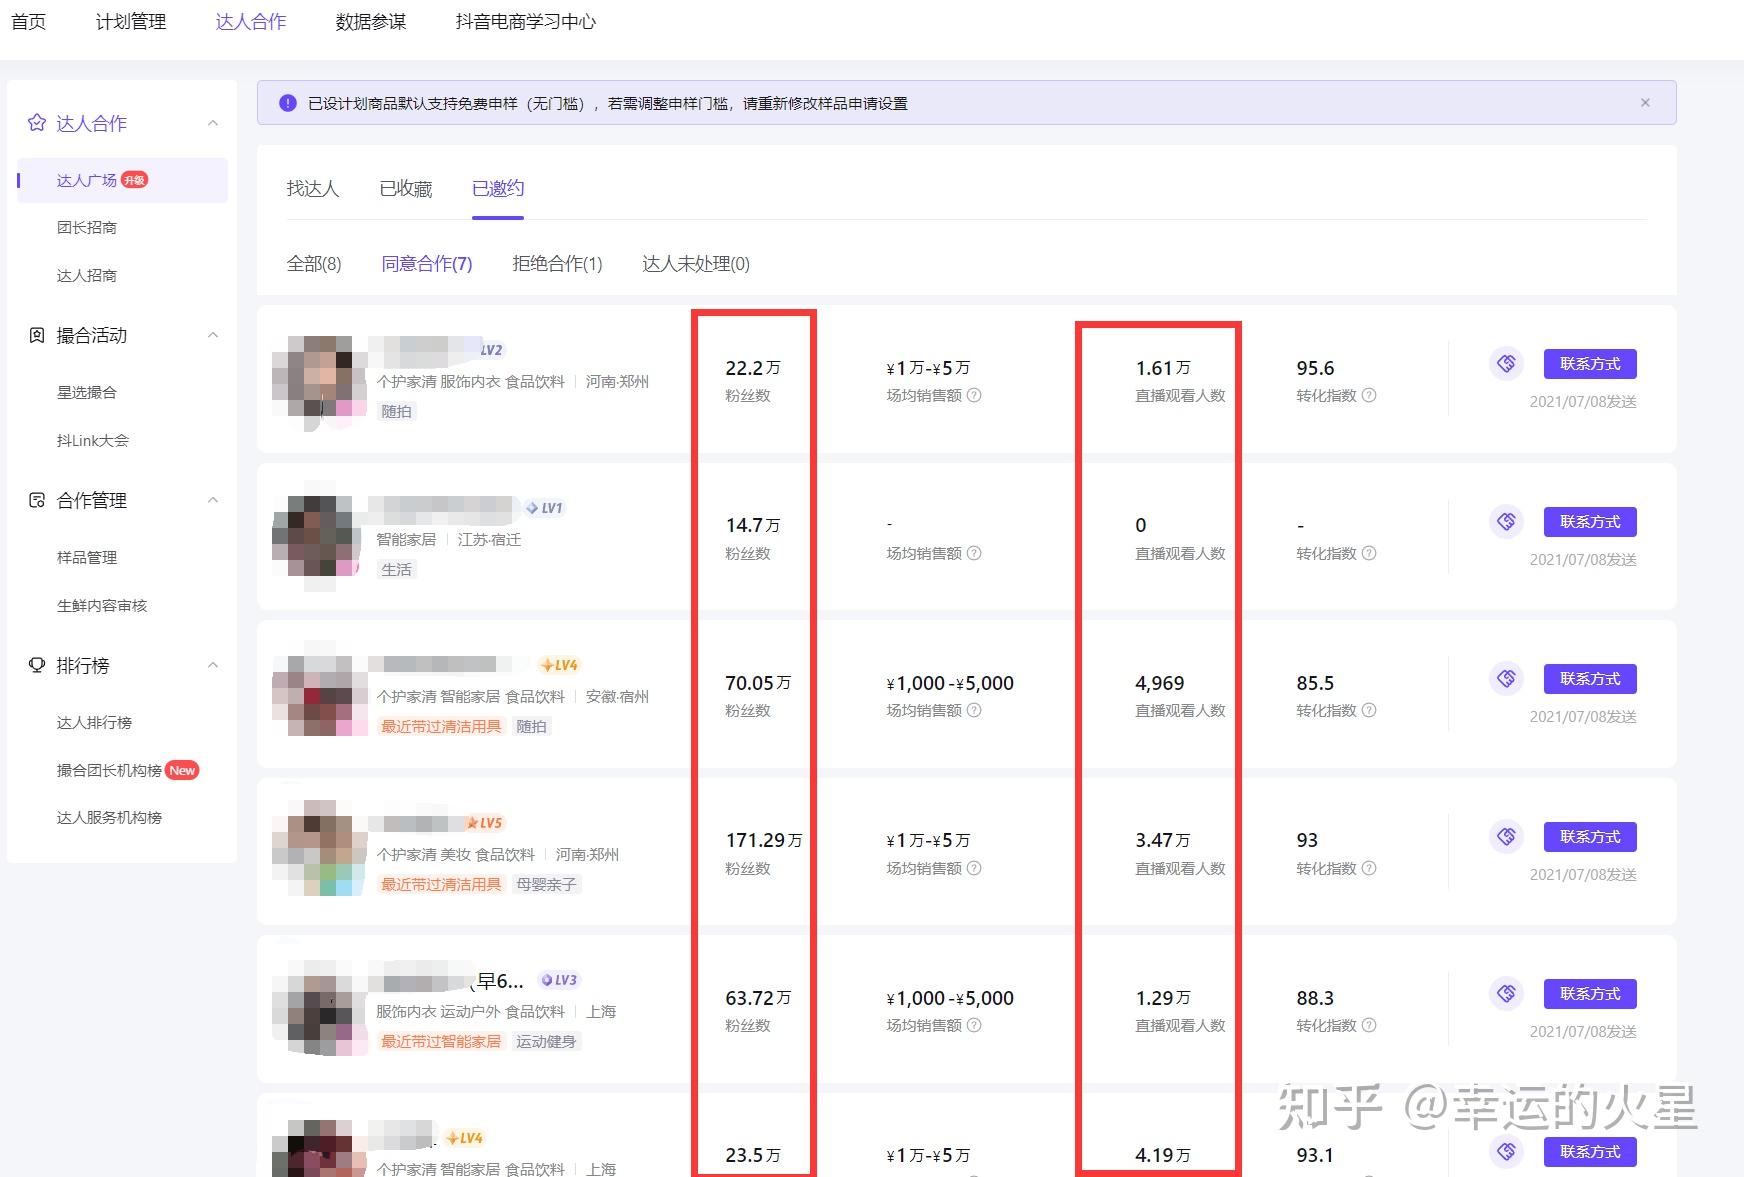Collapse the 合作管理 sidebar section

tap(213, 500)
